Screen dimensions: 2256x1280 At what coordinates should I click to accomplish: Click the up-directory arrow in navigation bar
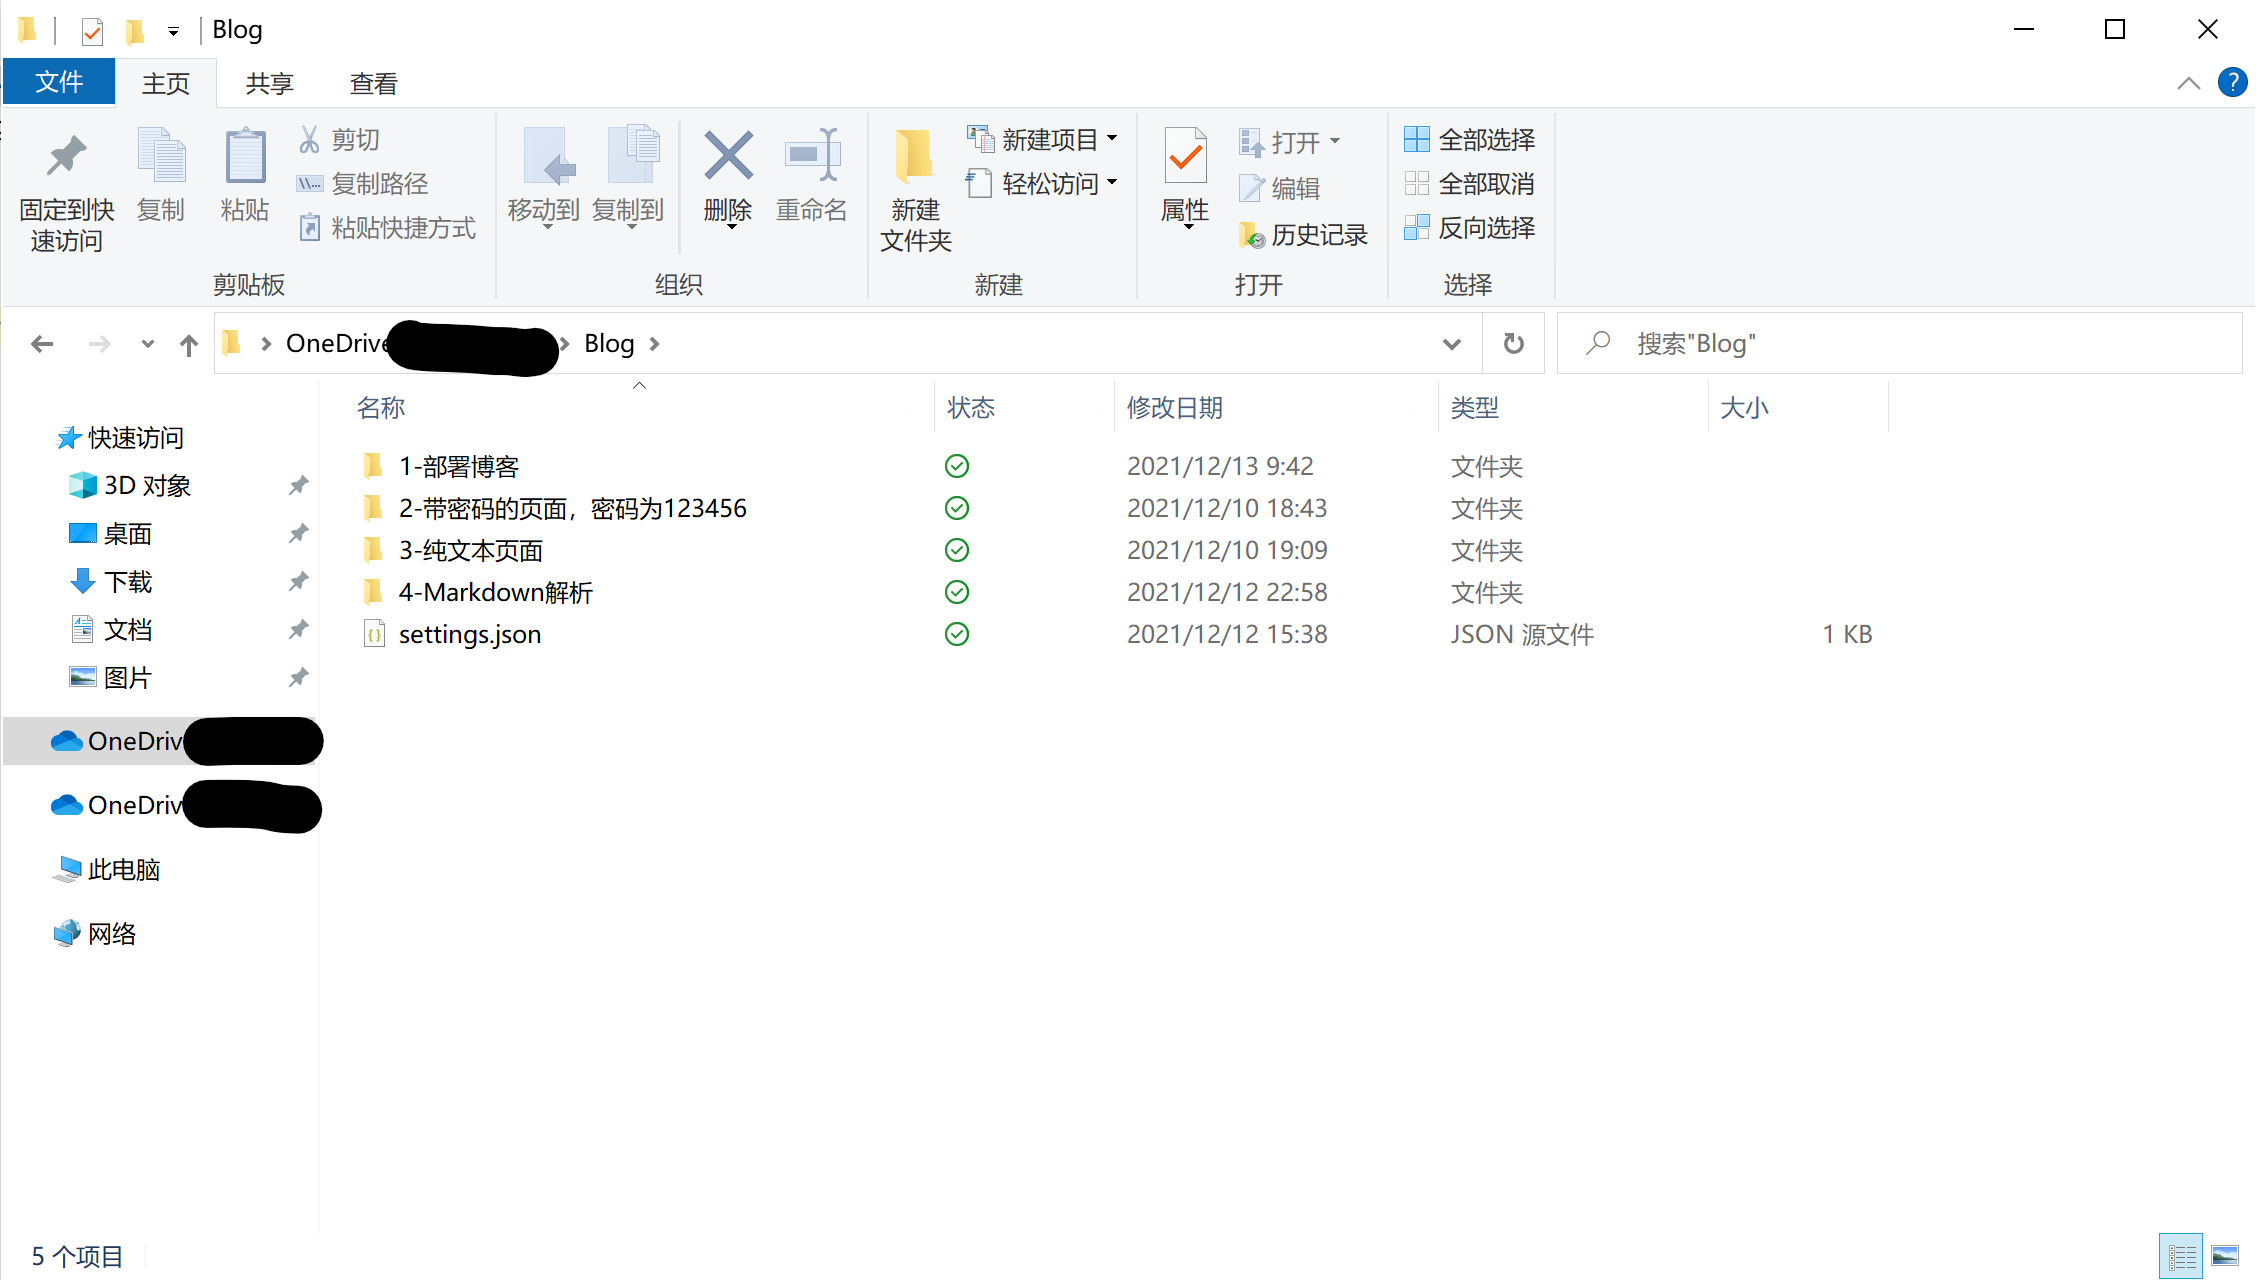tap(188, 345)
